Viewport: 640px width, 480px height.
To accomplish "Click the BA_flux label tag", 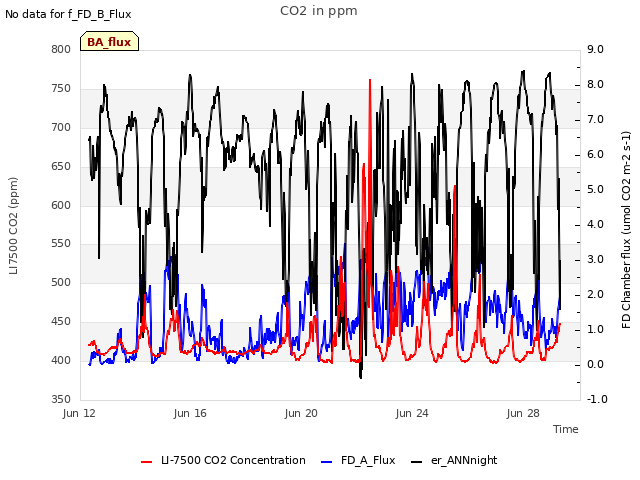I will coord(109,41).
